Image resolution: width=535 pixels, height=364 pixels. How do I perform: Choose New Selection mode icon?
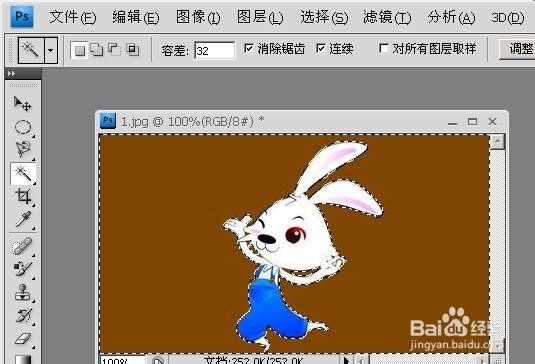coord(79,50)
